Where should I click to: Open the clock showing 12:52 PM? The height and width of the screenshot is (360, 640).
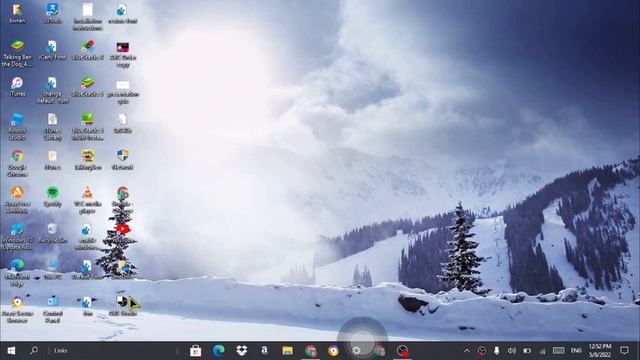(600, 351)
